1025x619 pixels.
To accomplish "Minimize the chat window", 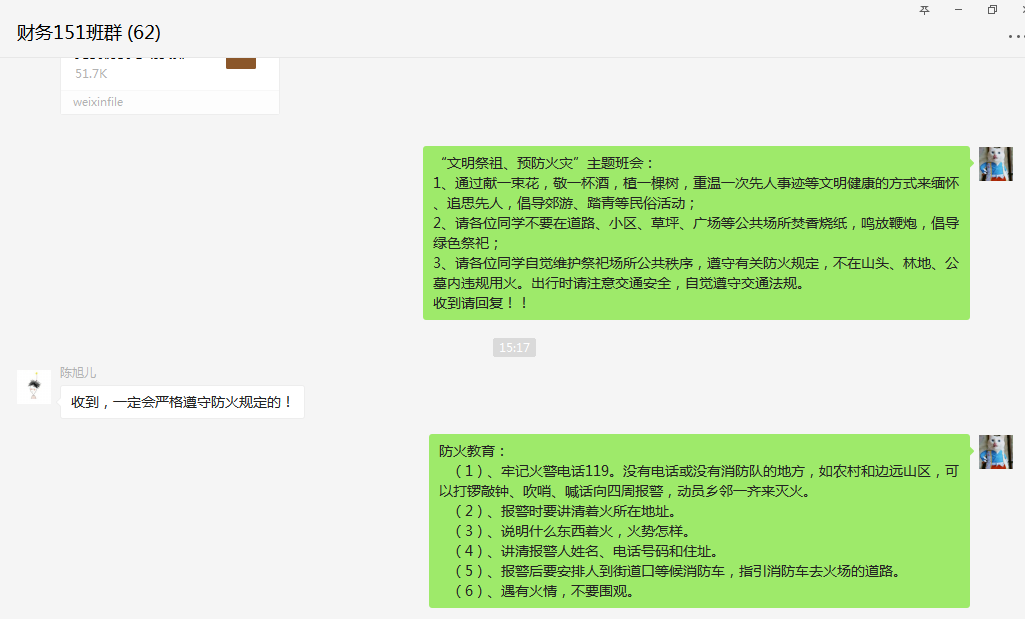I will pyautogui.click(x=958, y=9).
